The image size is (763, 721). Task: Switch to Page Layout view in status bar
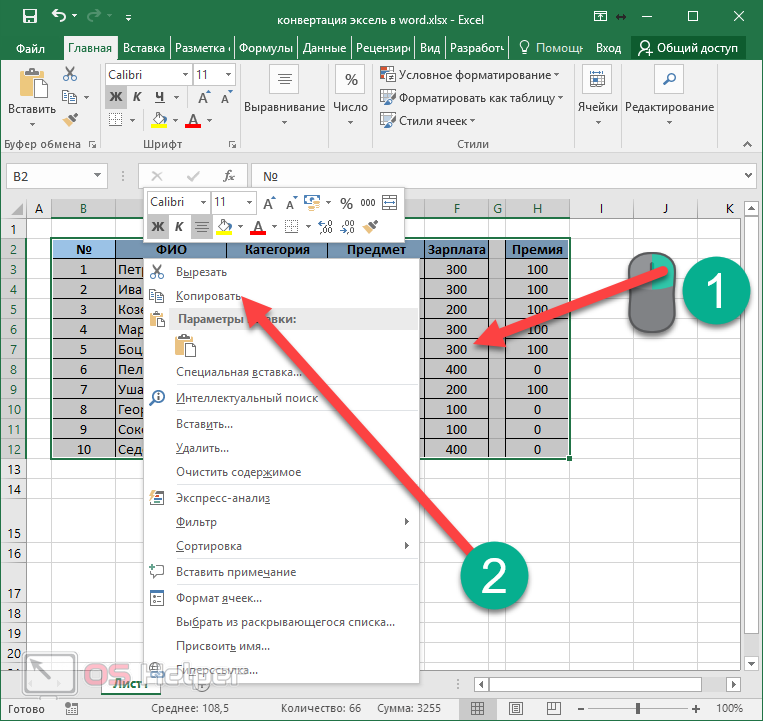click(x=516, y=708)
